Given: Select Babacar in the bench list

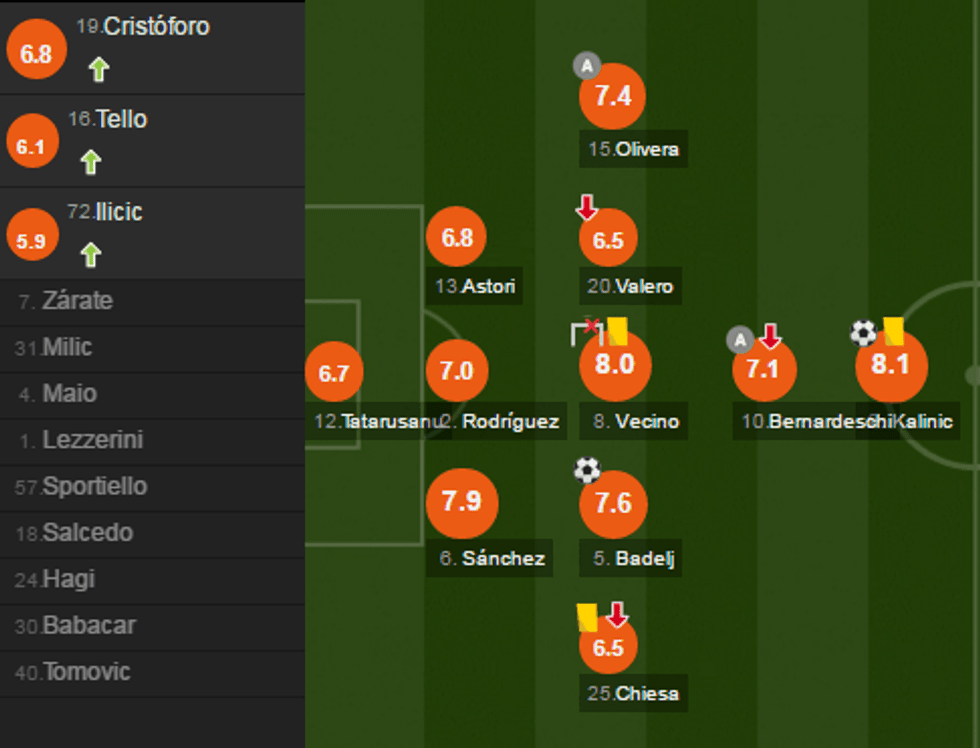Looking at the screenshot, I should 89,626.
